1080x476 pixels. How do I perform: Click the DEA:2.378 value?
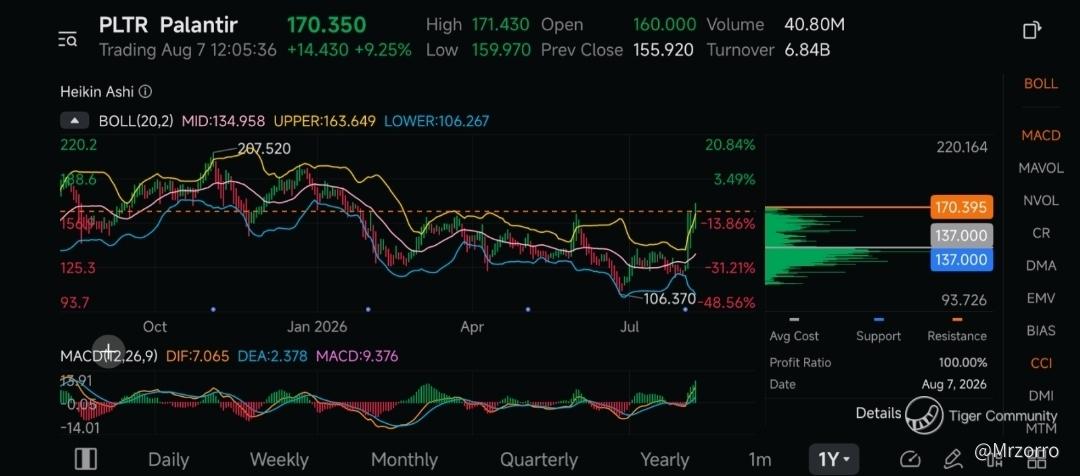(272, 356)
